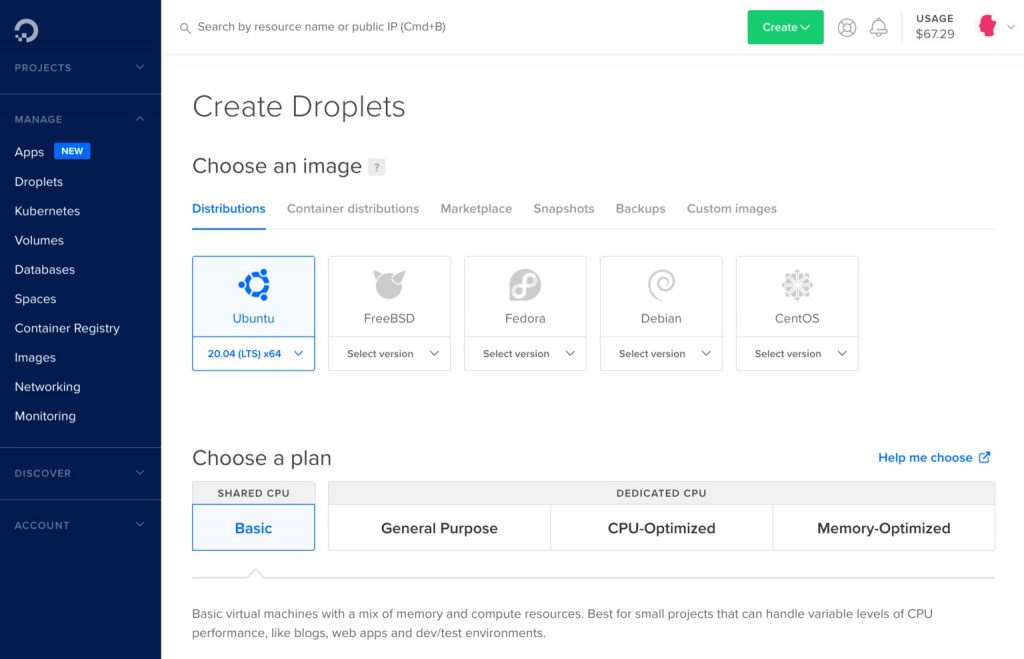Open Spaces in the sidebar

[x=35, y=299]
